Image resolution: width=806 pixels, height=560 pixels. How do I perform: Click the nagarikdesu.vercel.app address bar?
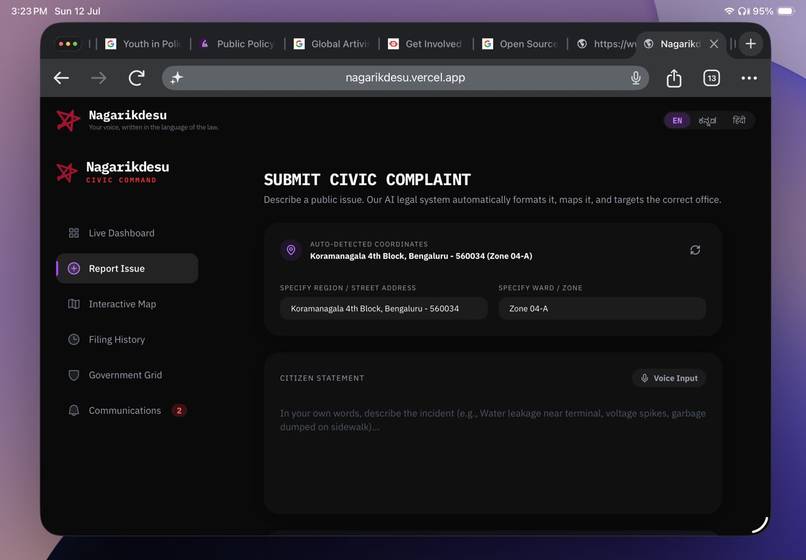coord(405,78)
